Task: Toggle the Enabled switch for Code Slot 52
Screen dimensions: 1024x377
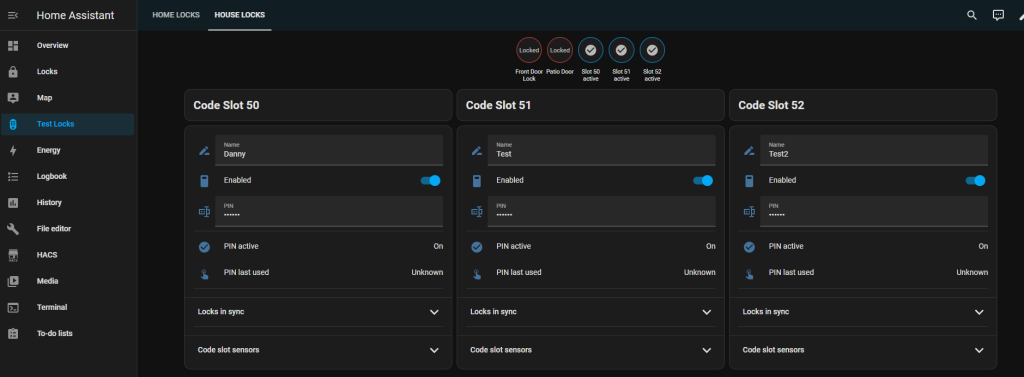Action: pos(976,180)
